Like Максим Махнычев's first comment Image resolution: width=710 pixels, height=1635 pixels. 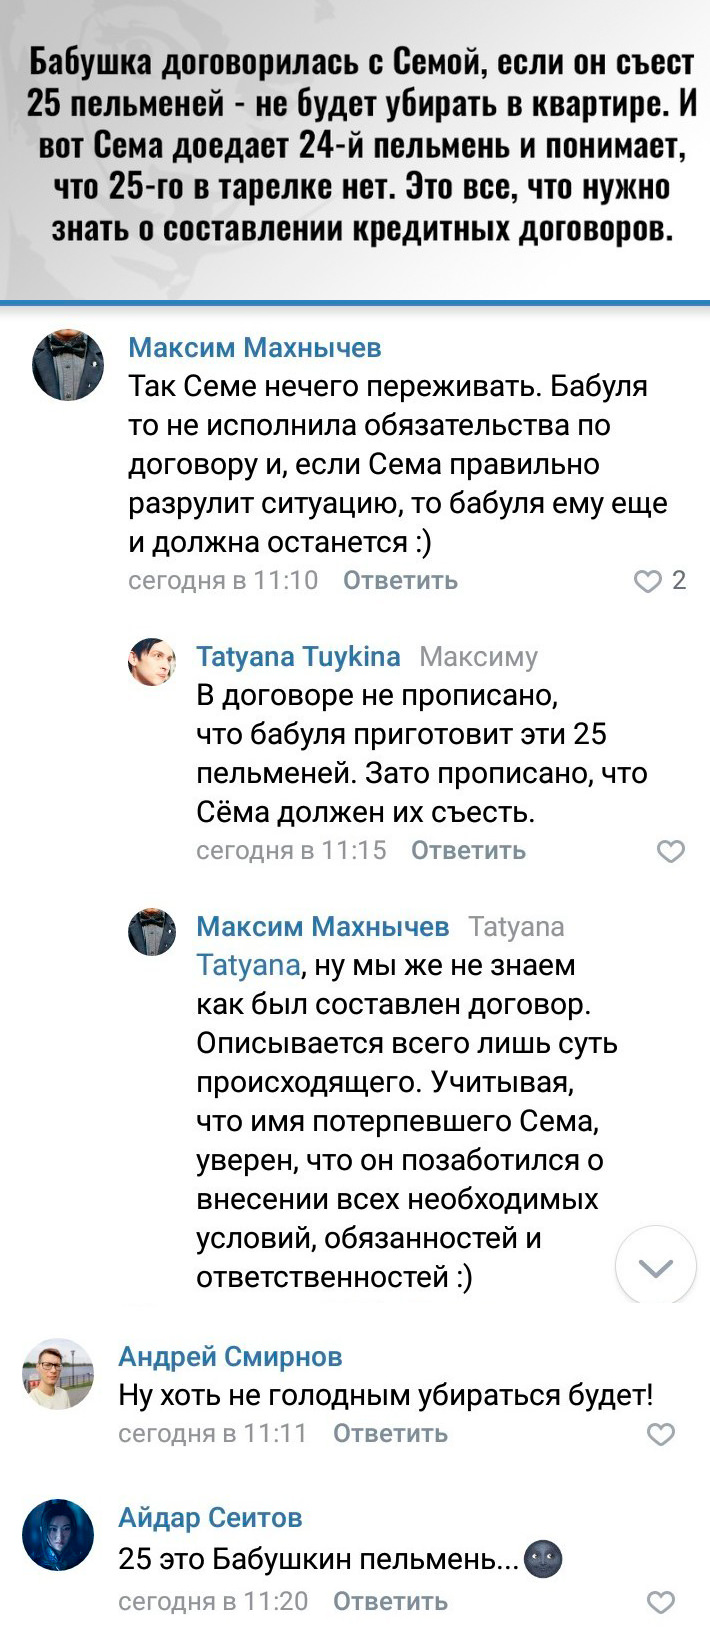(649, 581)
